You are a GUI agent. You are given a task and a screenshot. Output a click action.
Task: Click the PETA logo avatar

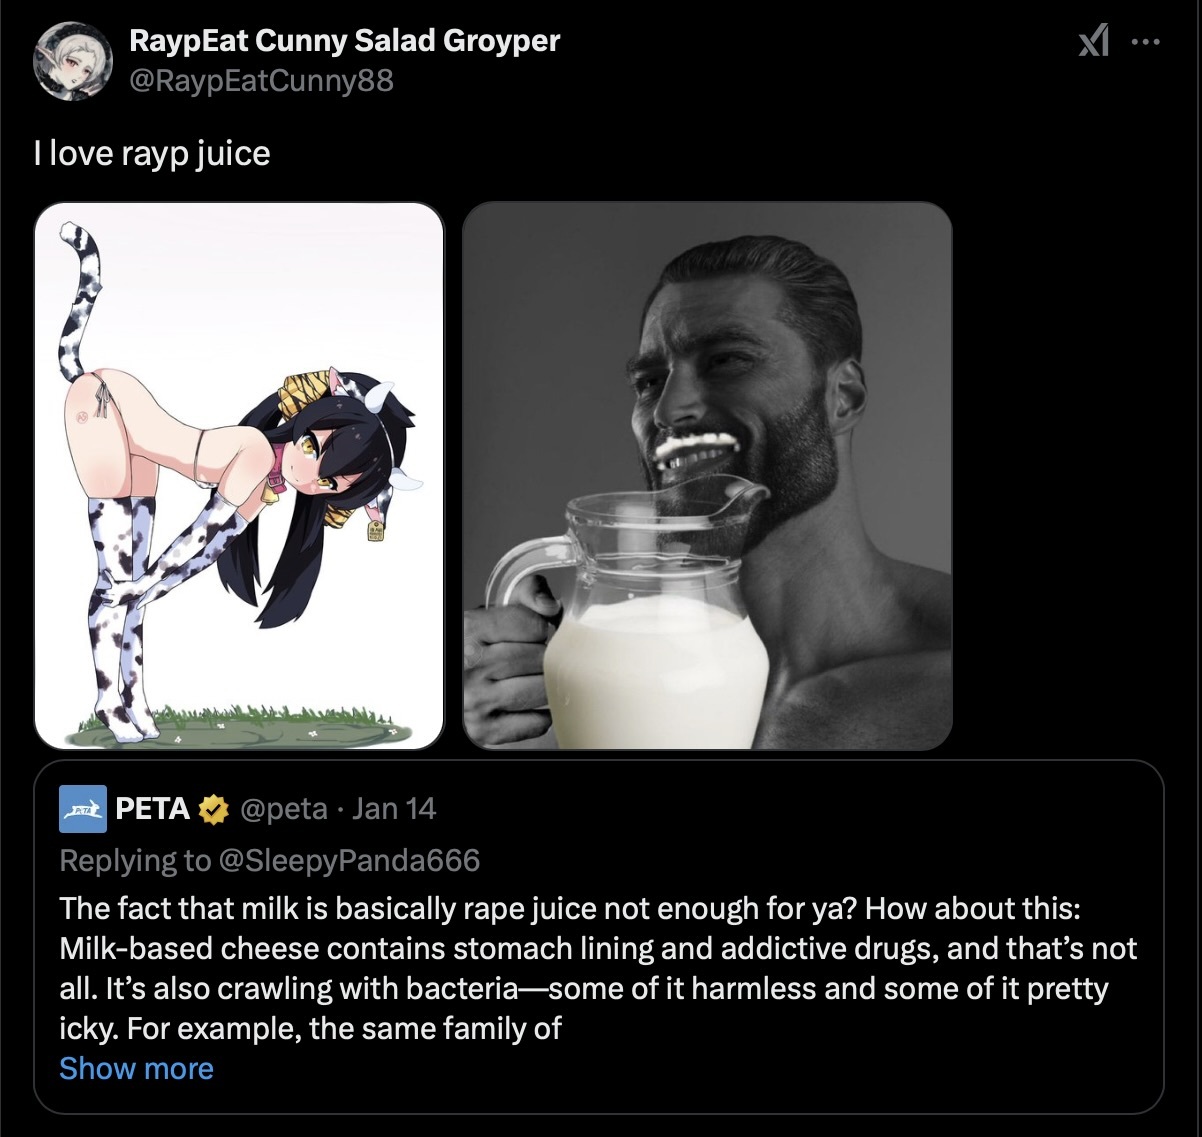[83, 809]
